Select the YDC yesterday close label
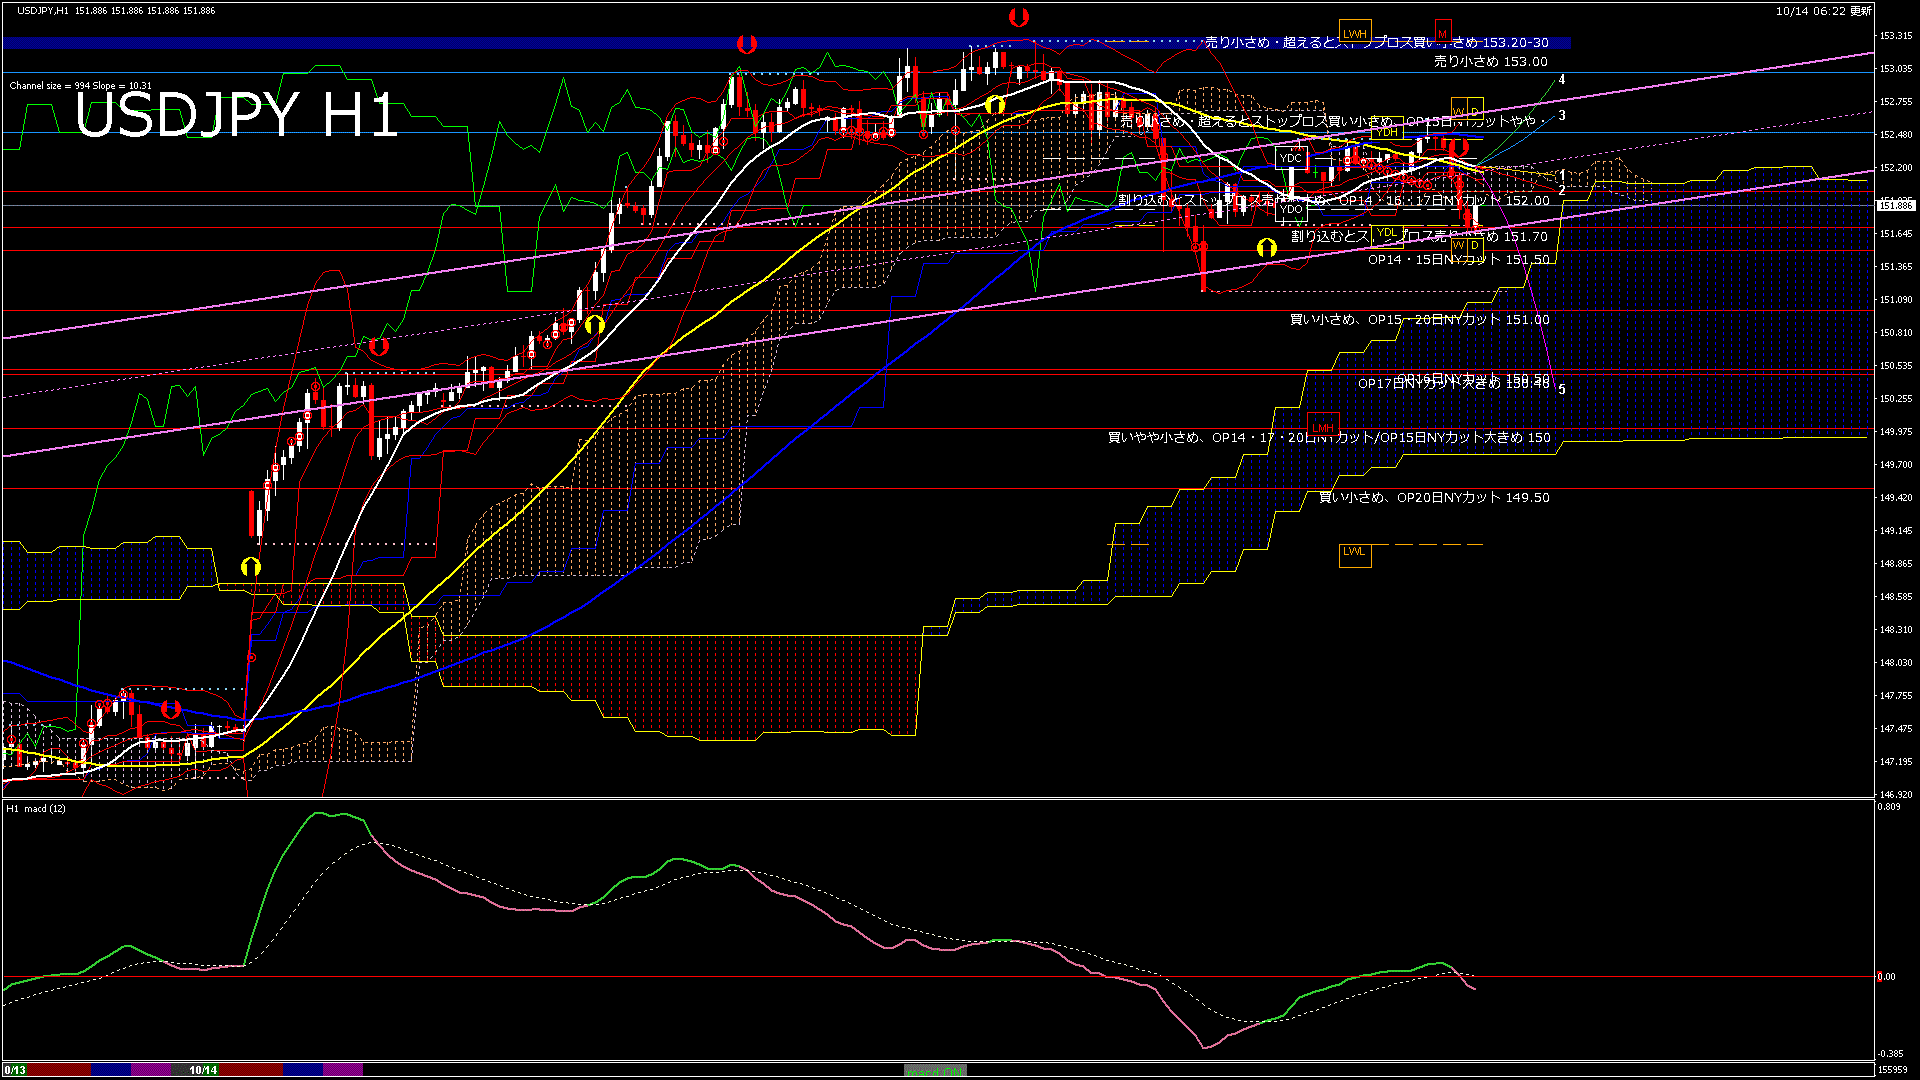 coord(1291,158)
